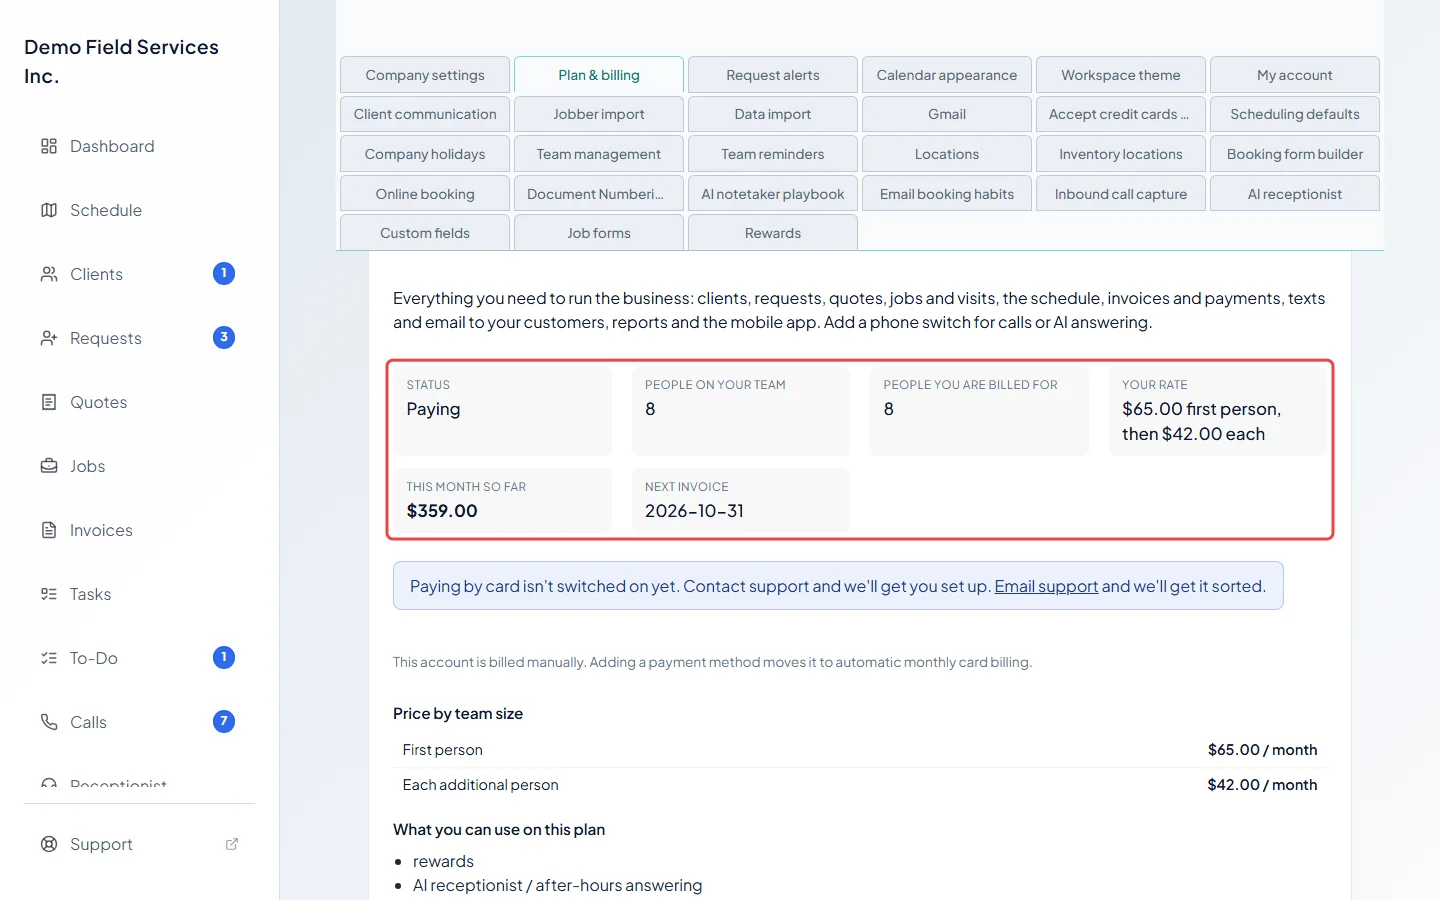Open the Gmail settings tab
The width and height of the screenshot is (1440, 900).
[947, 114]
